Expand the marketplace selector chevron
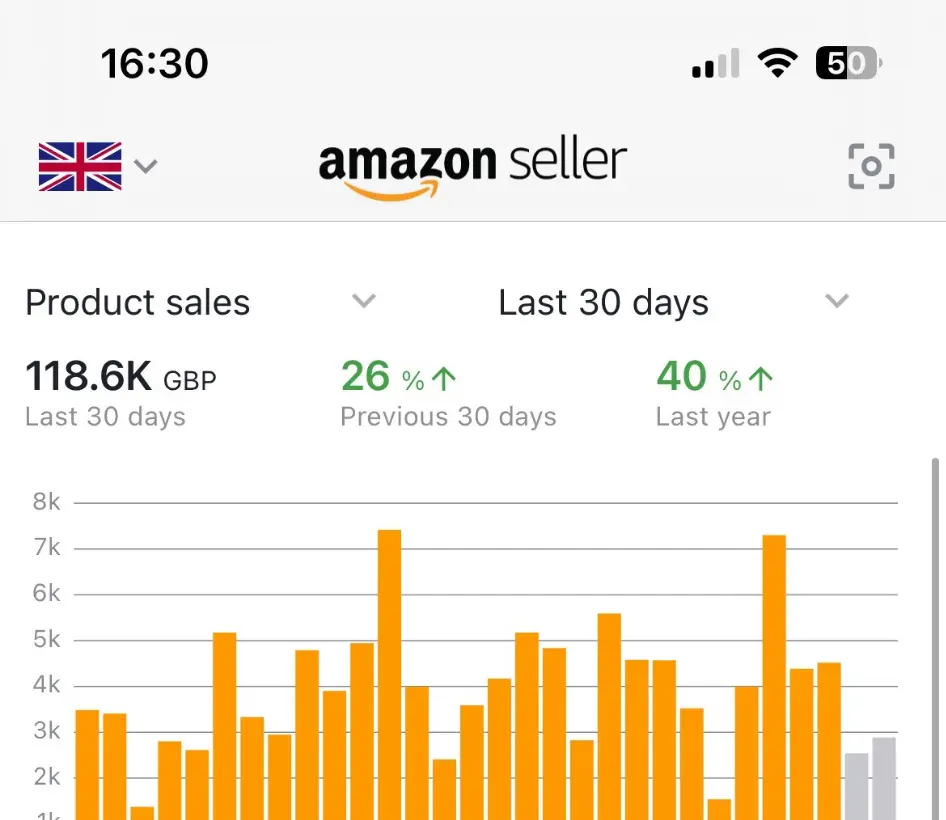 tap(146, 167)
